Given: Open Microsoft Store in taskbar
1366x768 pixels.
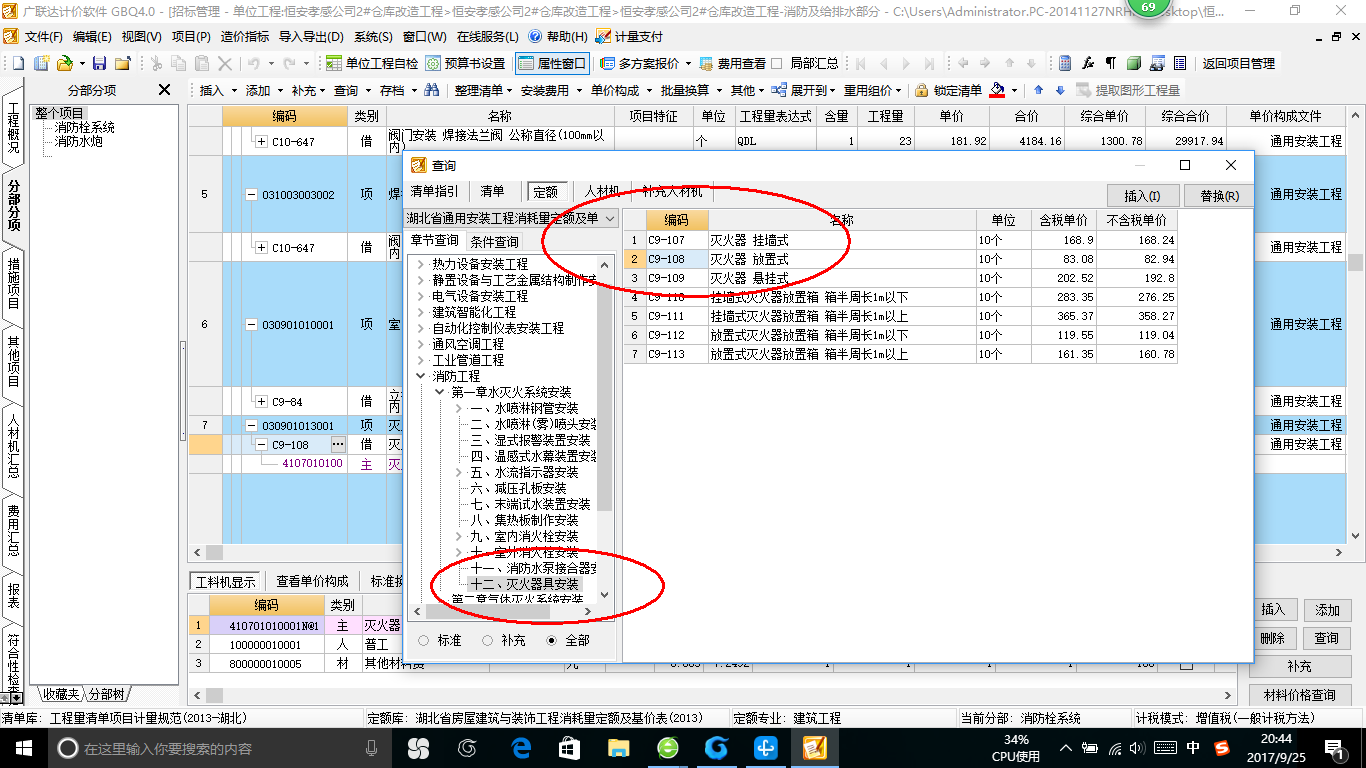Looking at the screenshot, I should click(x=569, y=748).
